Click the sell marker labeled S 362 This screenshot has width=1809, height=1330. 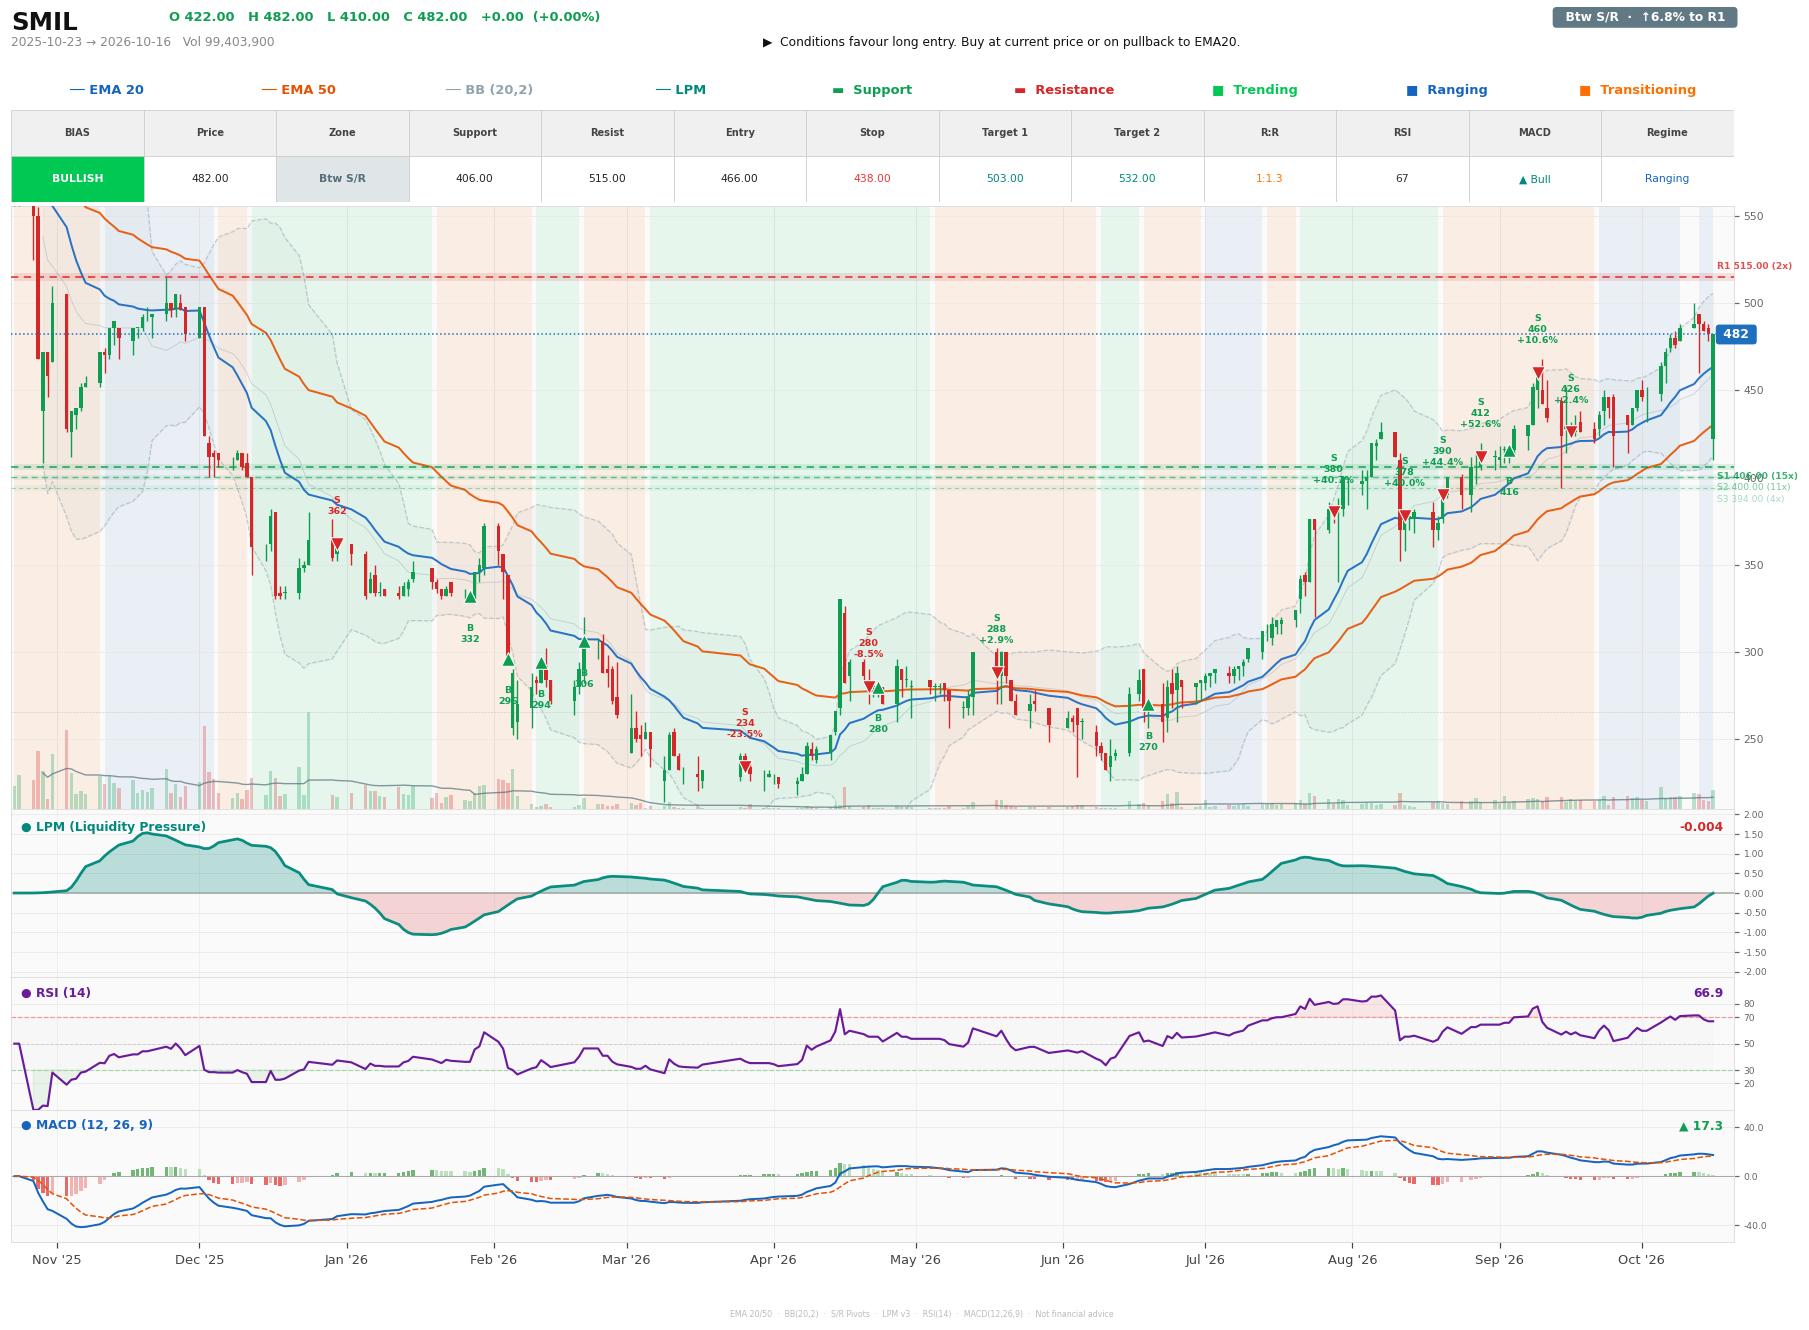[337, 545]
